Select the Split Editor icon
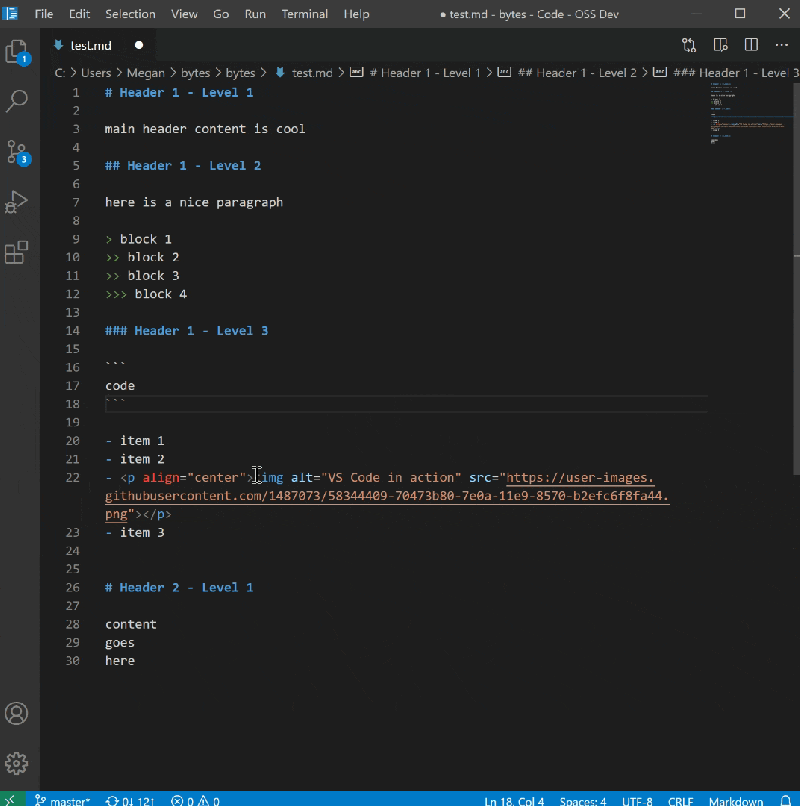Viewport: 800px width, 806px height. [x=751, y=45]
